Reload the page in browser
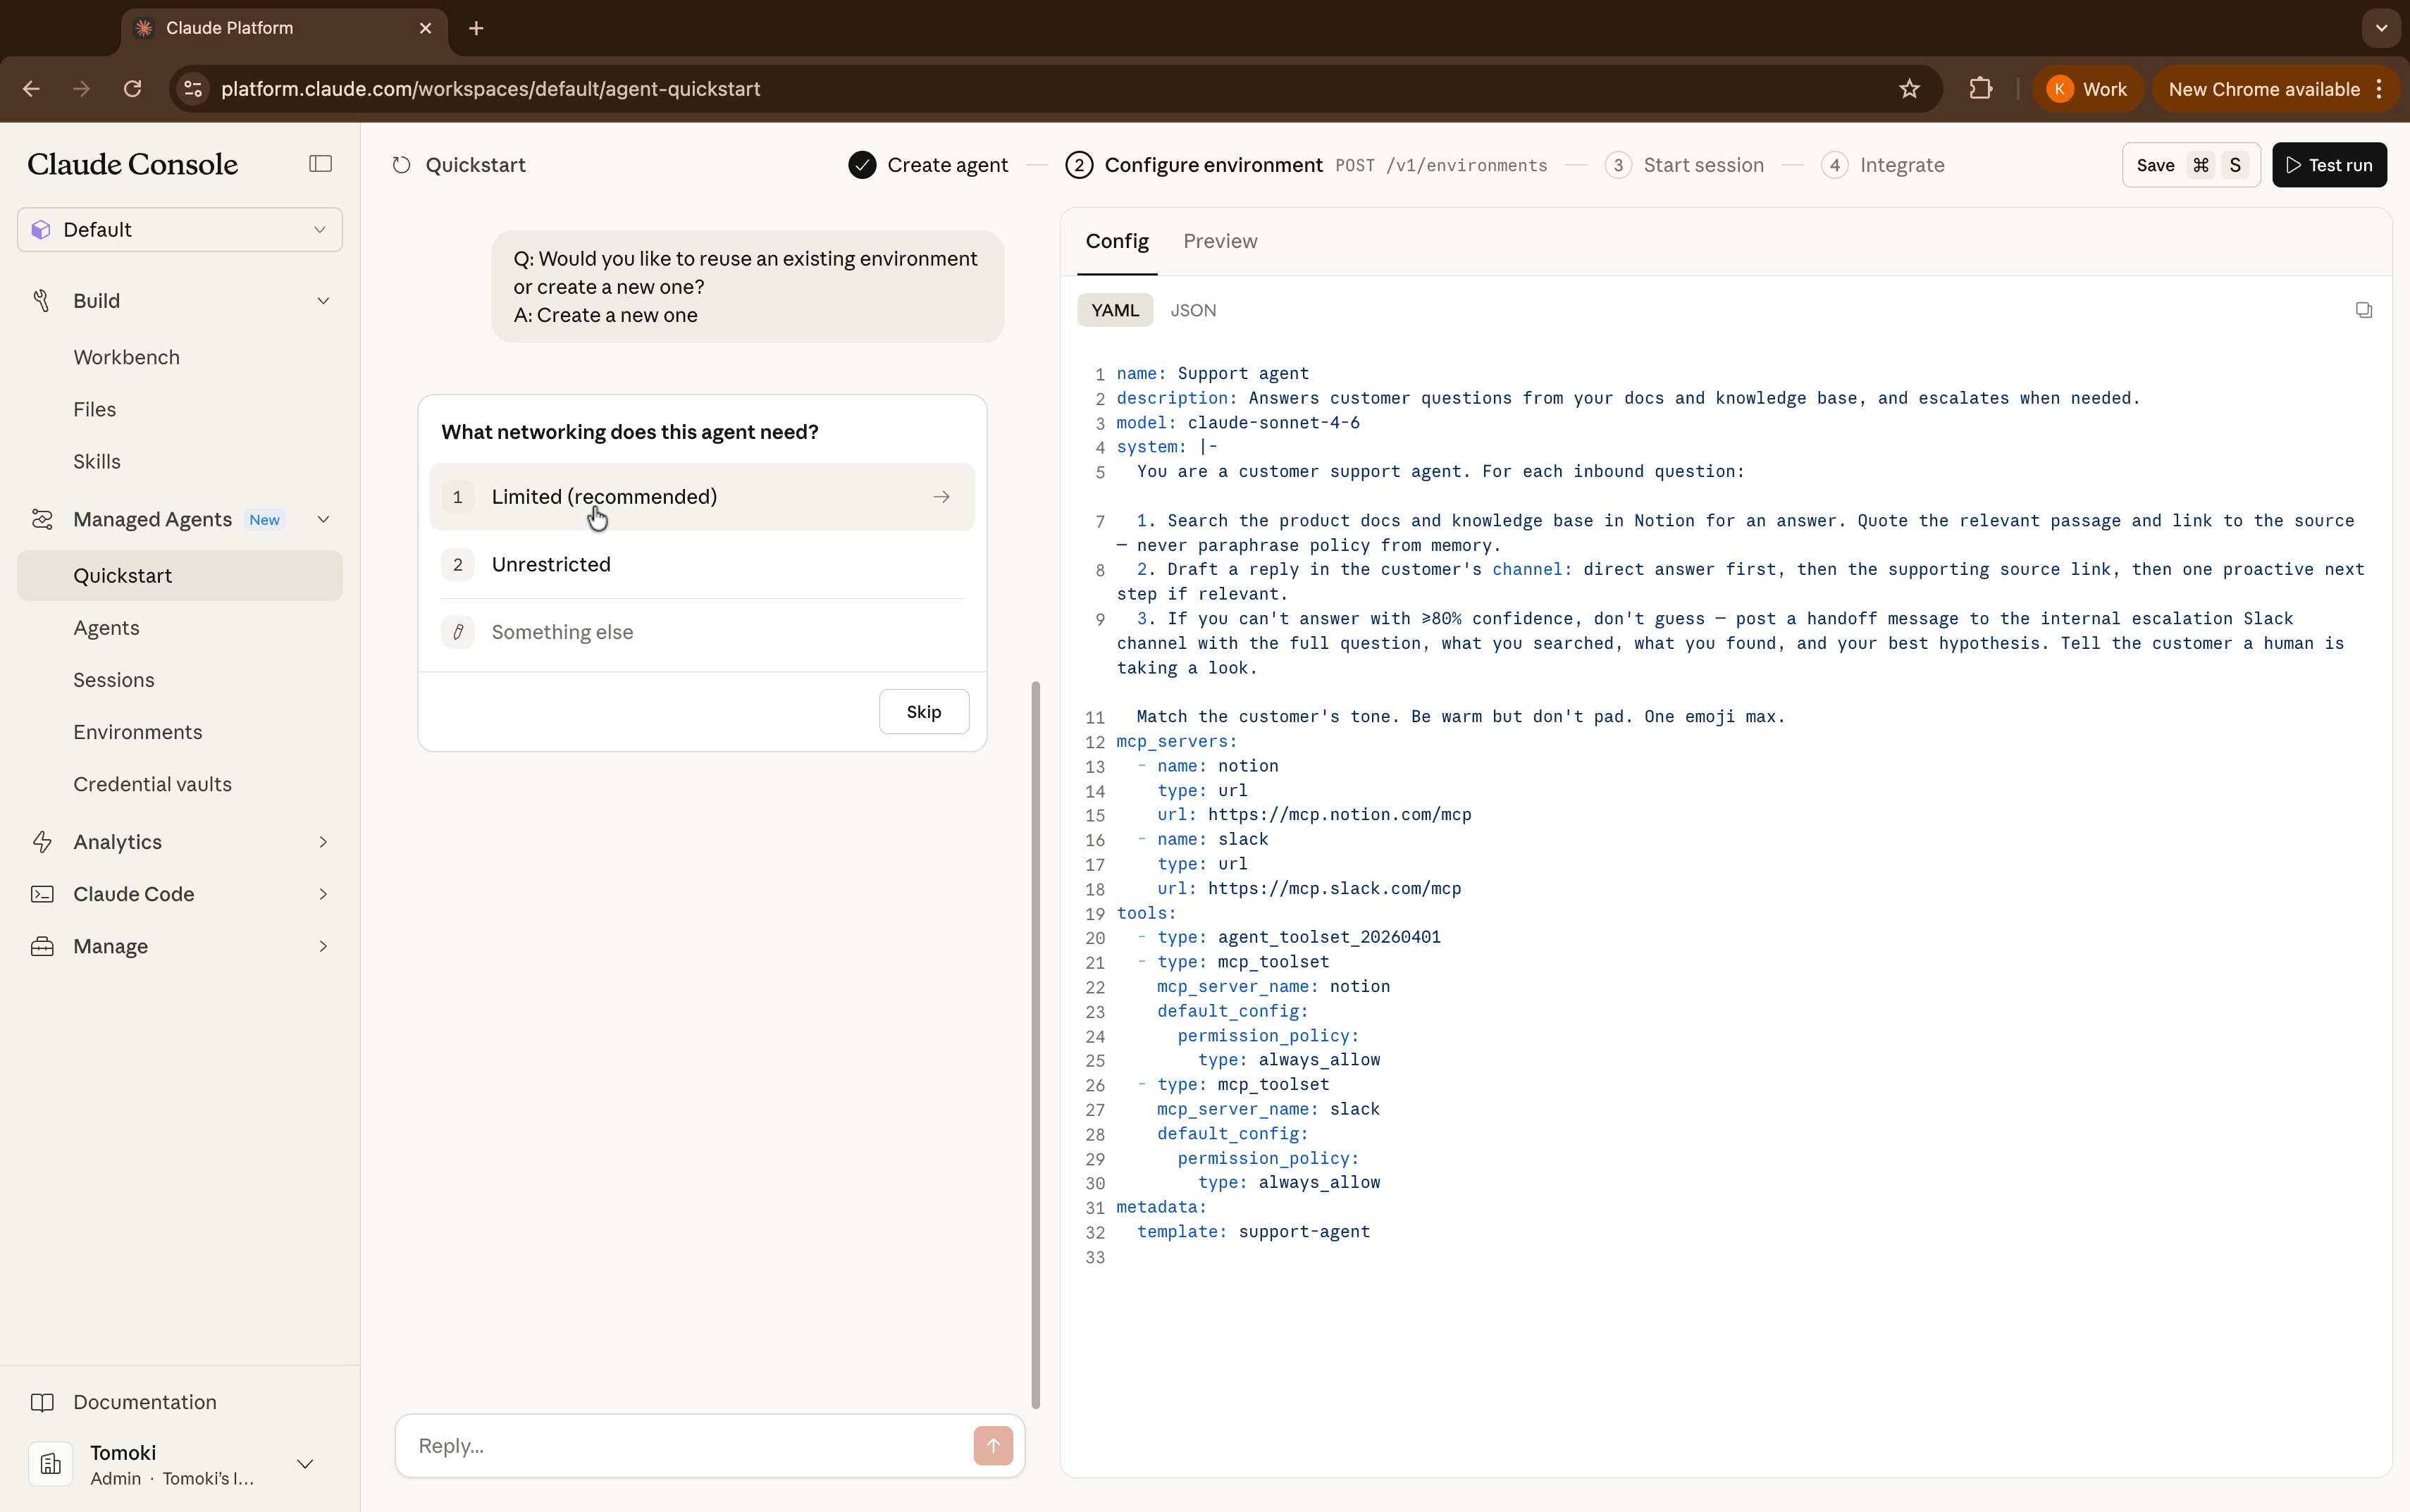 [132, 89]
